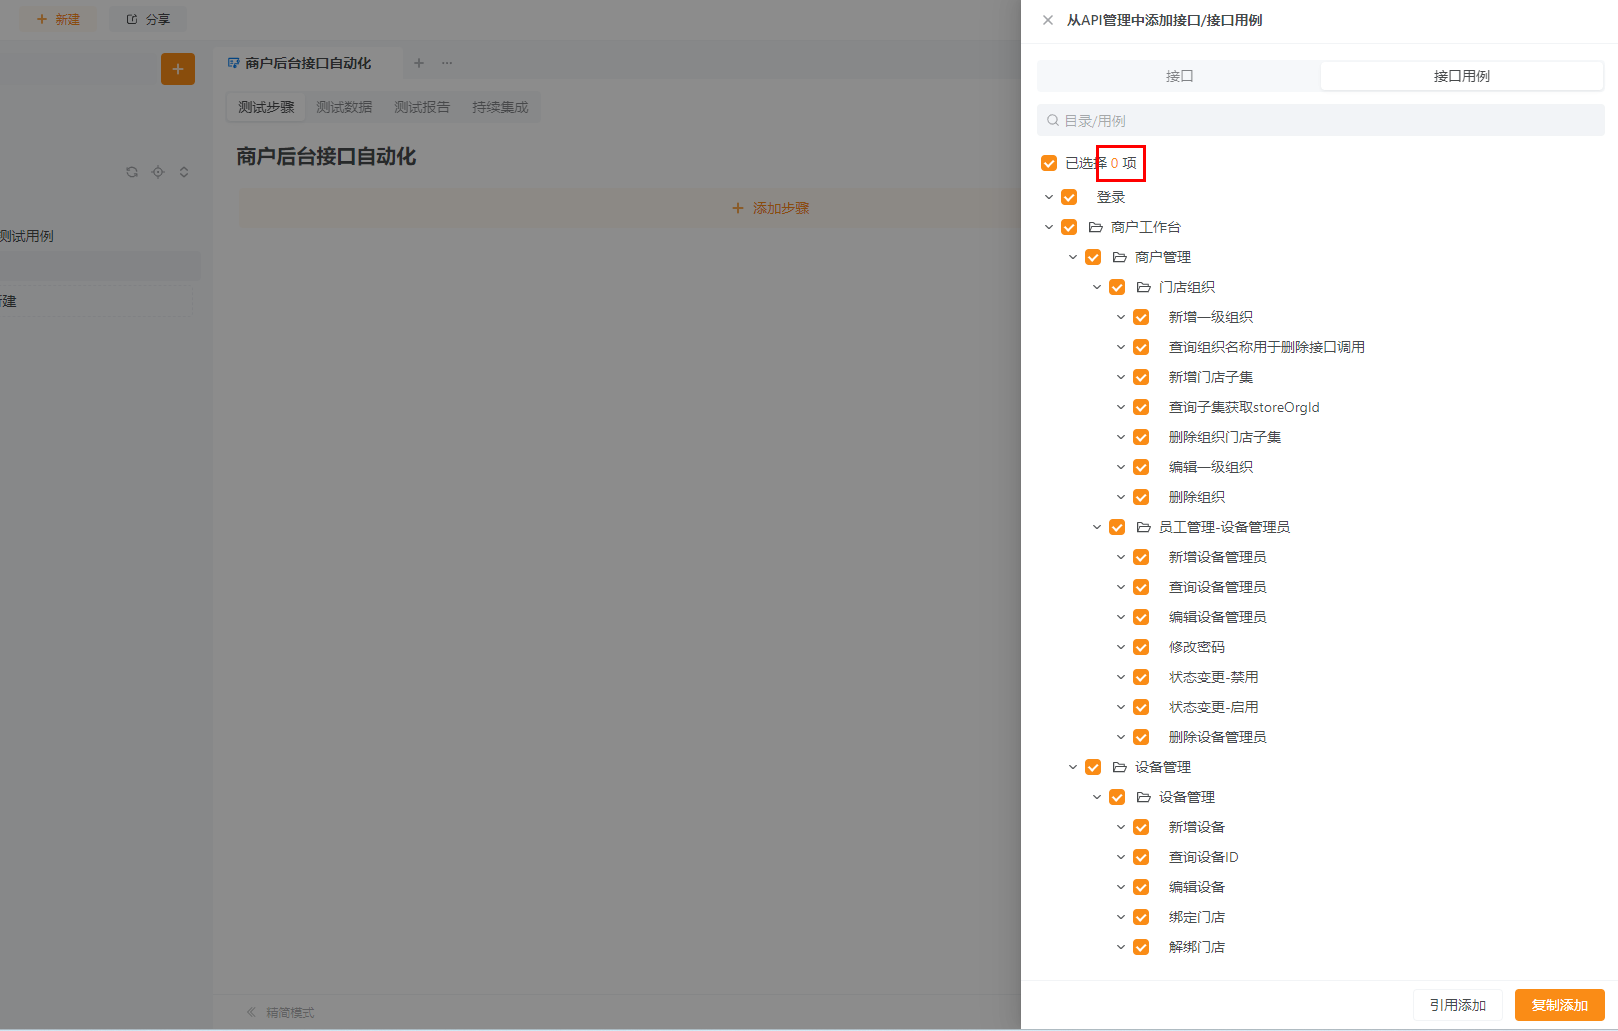Viewport: 1618px width, 1031px height.
Task: Collapse the 门店组织 folder
Action: 1097,287
